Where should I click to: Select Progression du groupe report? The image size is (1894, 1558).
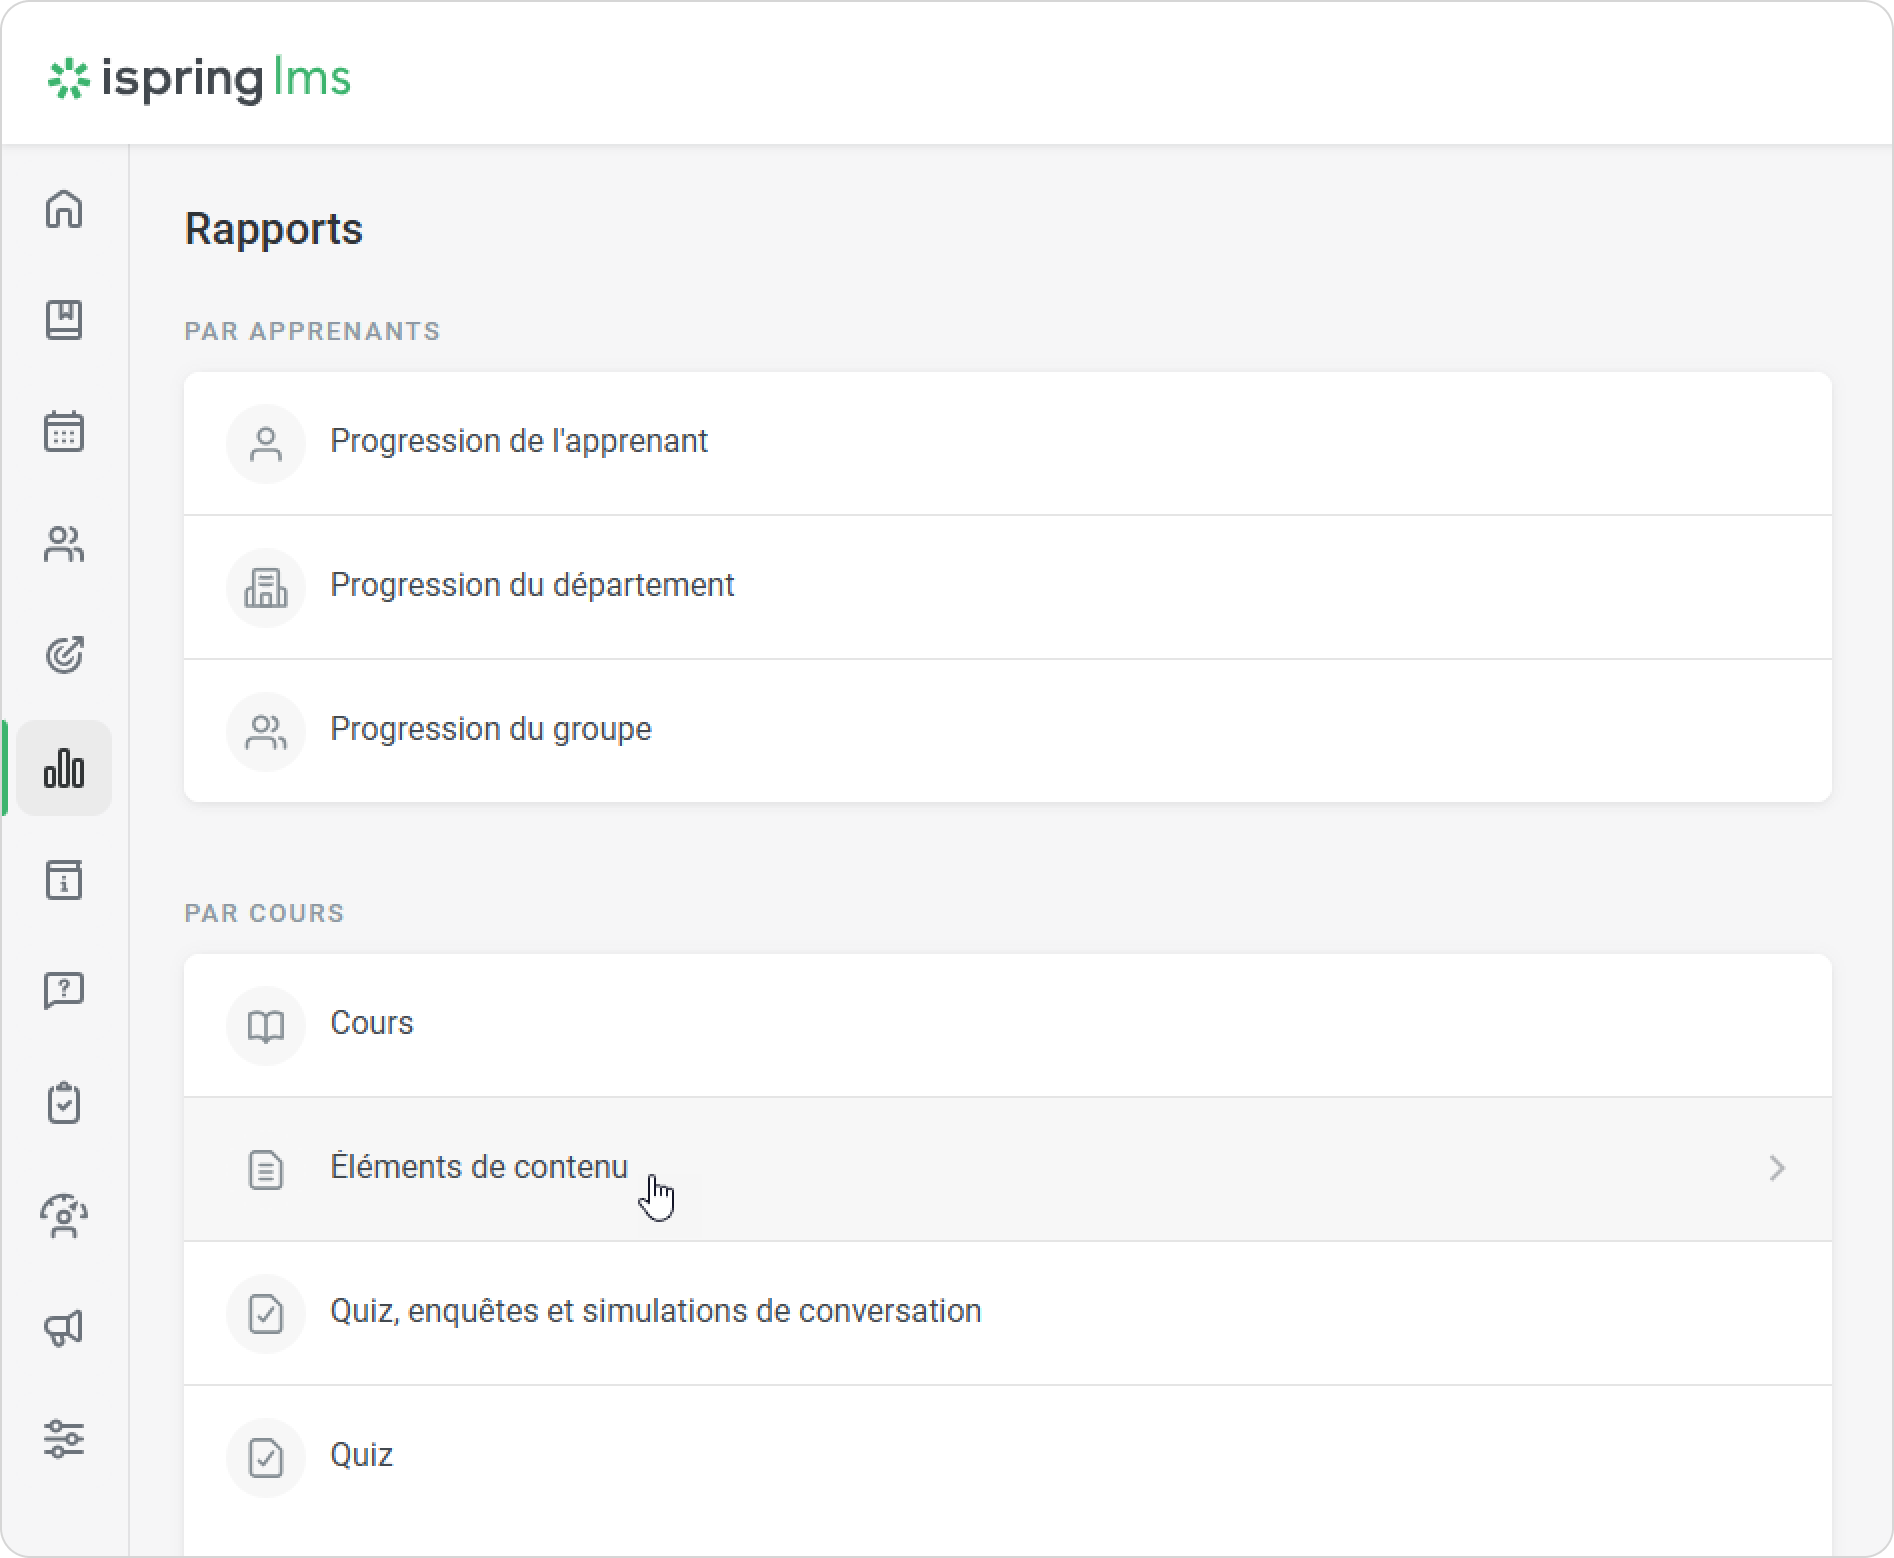click(x=490, y=730)
